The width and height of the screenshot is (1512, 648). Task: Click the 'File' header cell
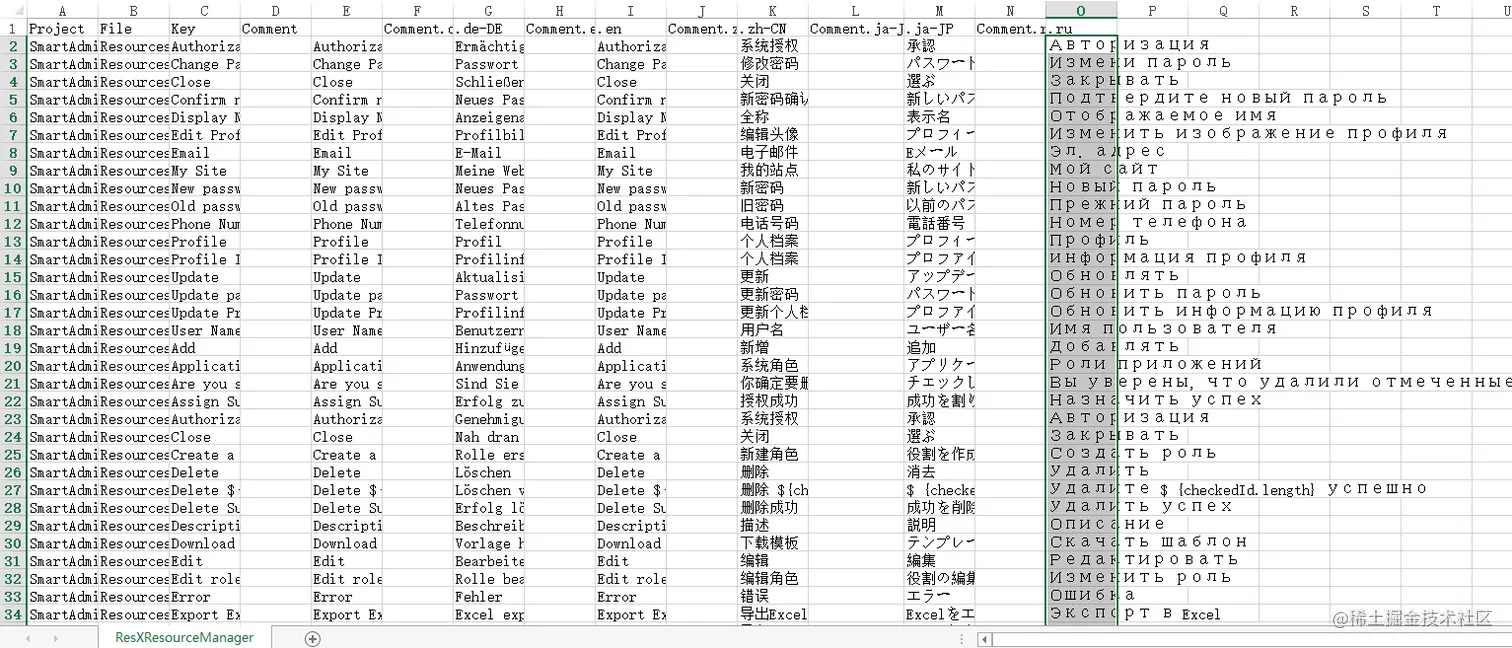tap(133, 29)
